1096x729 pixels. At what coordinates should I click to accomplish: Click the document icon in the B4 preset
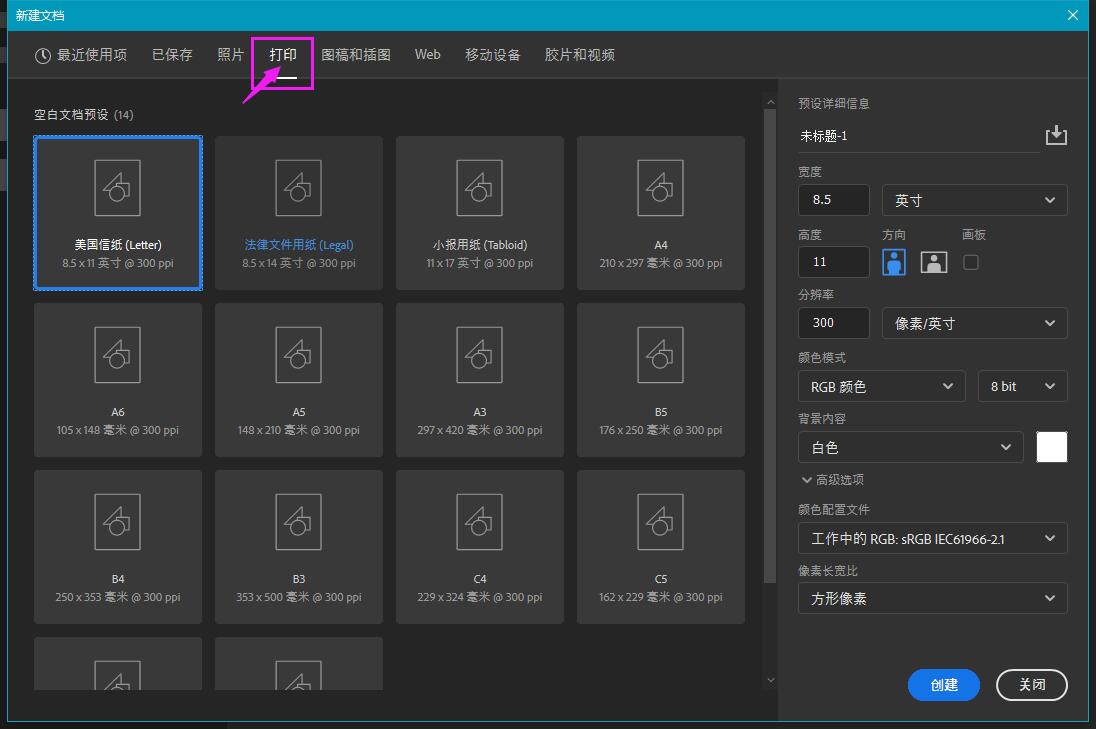pyautogui.click(x=117, y=522)
